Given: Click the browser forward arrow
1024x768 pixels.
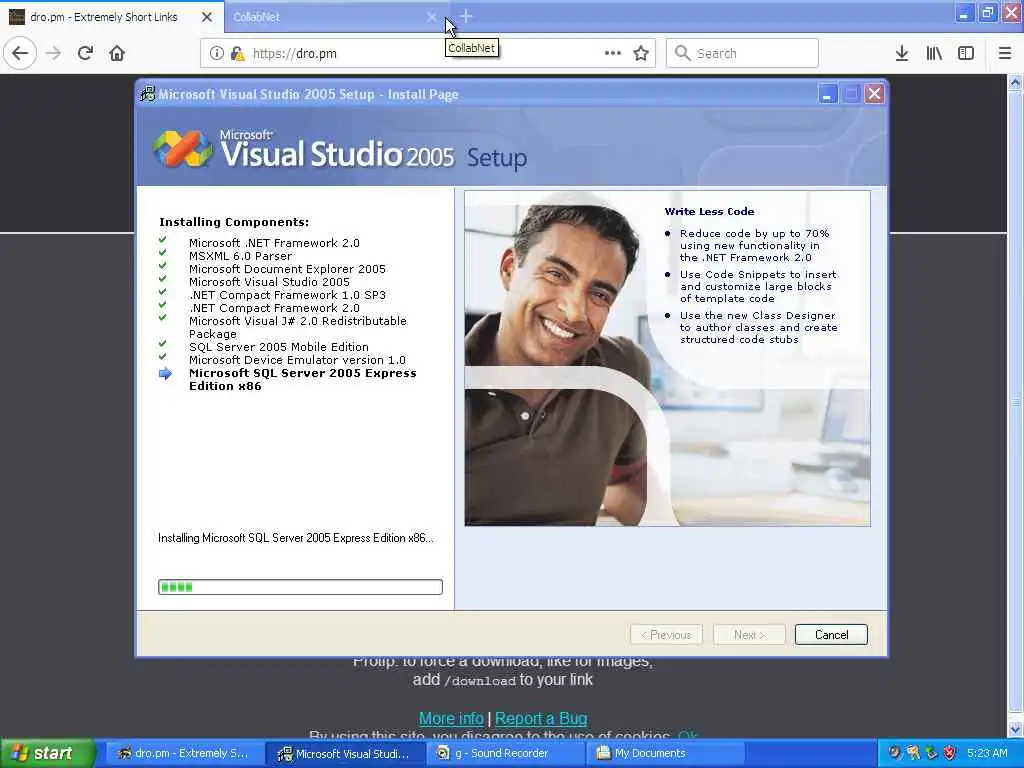Looking at the screenshot, I should 54,53.
